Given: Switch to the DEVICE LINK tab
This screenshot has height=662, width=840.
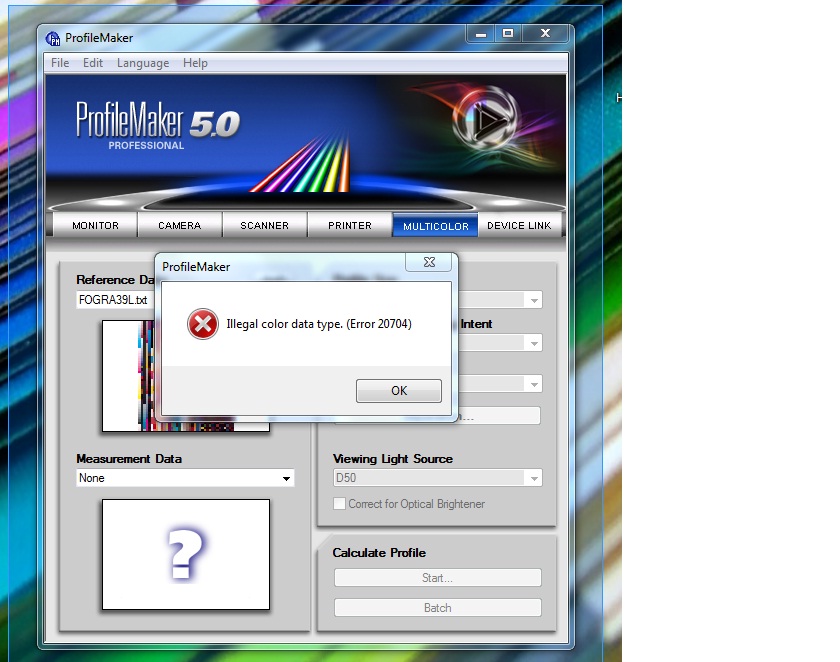Looking at the screenshot, I should (519, 225).
